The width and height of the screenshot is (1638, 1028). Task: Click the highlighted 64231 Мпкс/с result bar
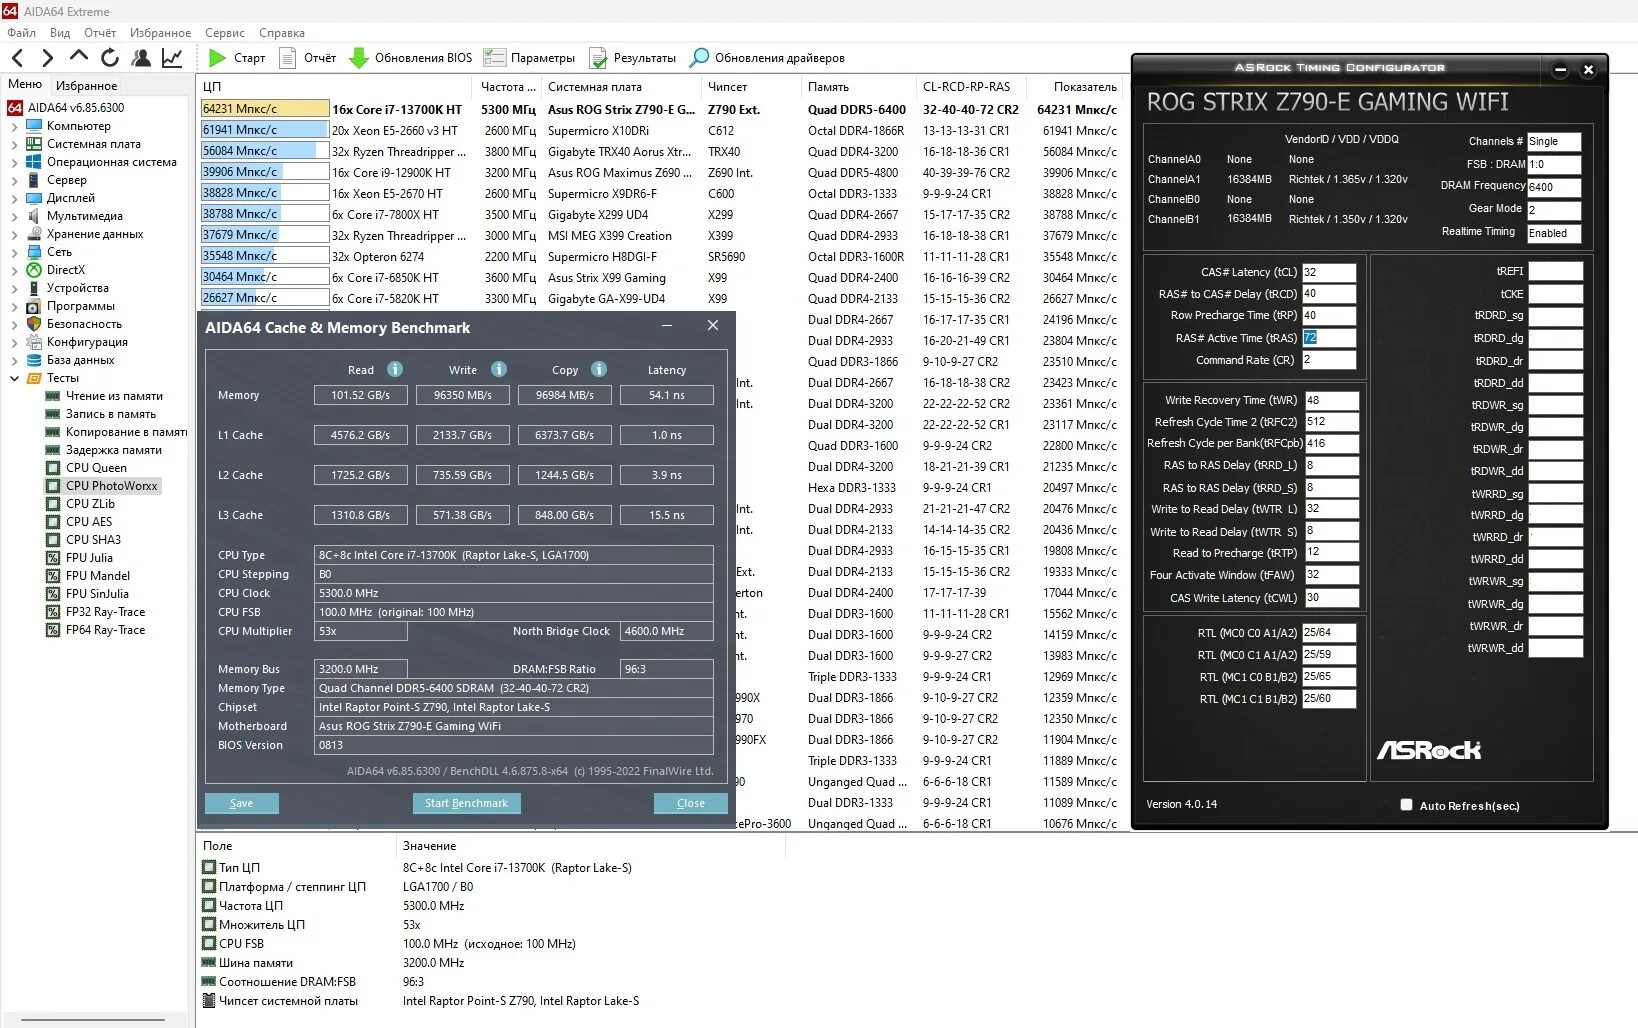(x=265, y=109)
